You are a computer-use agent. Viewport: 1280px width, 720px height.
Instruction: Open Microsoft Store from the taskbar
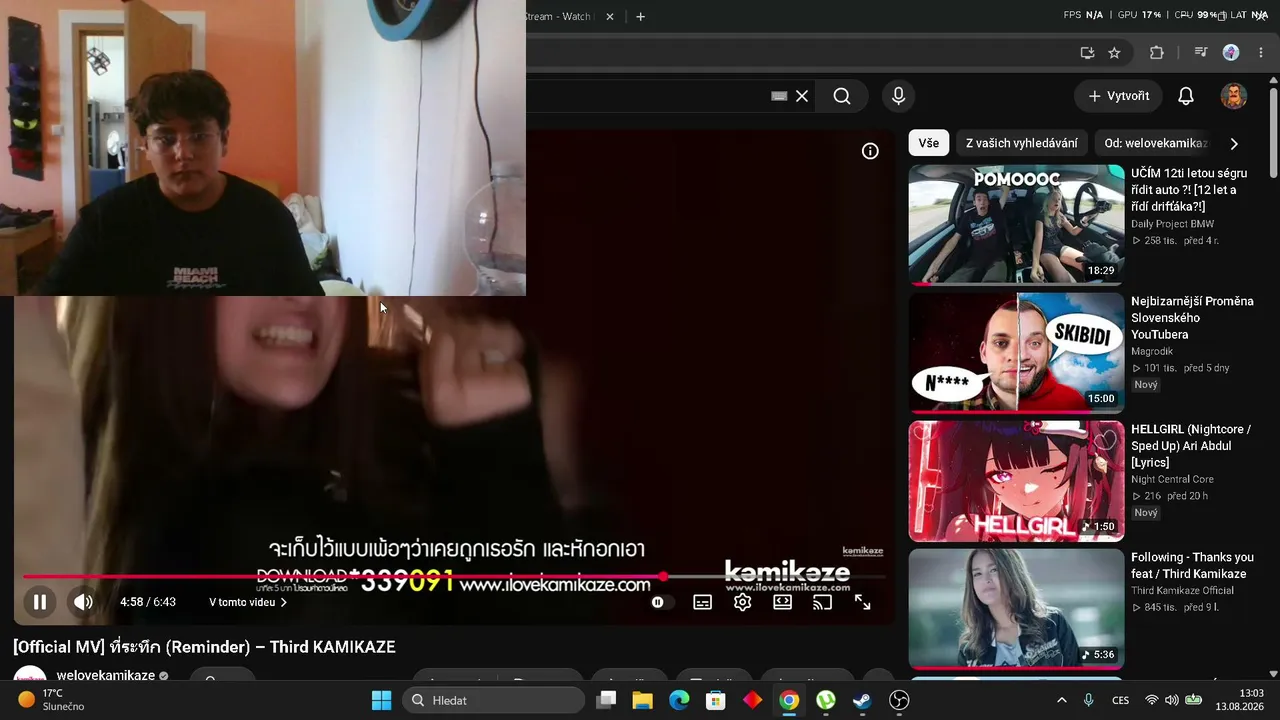click(715, 700)
